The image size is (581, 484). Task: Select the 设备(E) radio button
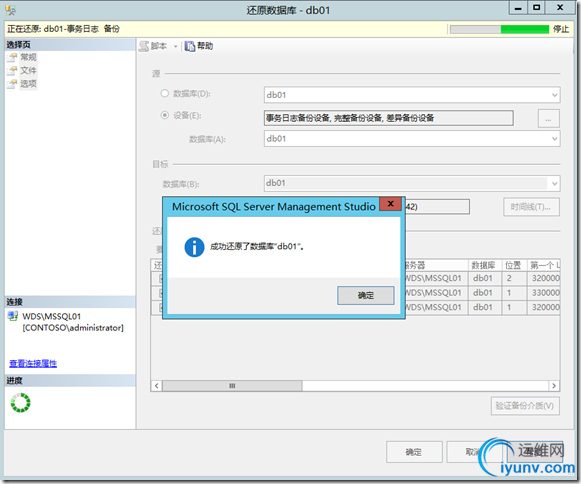pyautogui.click(x=165, y=115)
